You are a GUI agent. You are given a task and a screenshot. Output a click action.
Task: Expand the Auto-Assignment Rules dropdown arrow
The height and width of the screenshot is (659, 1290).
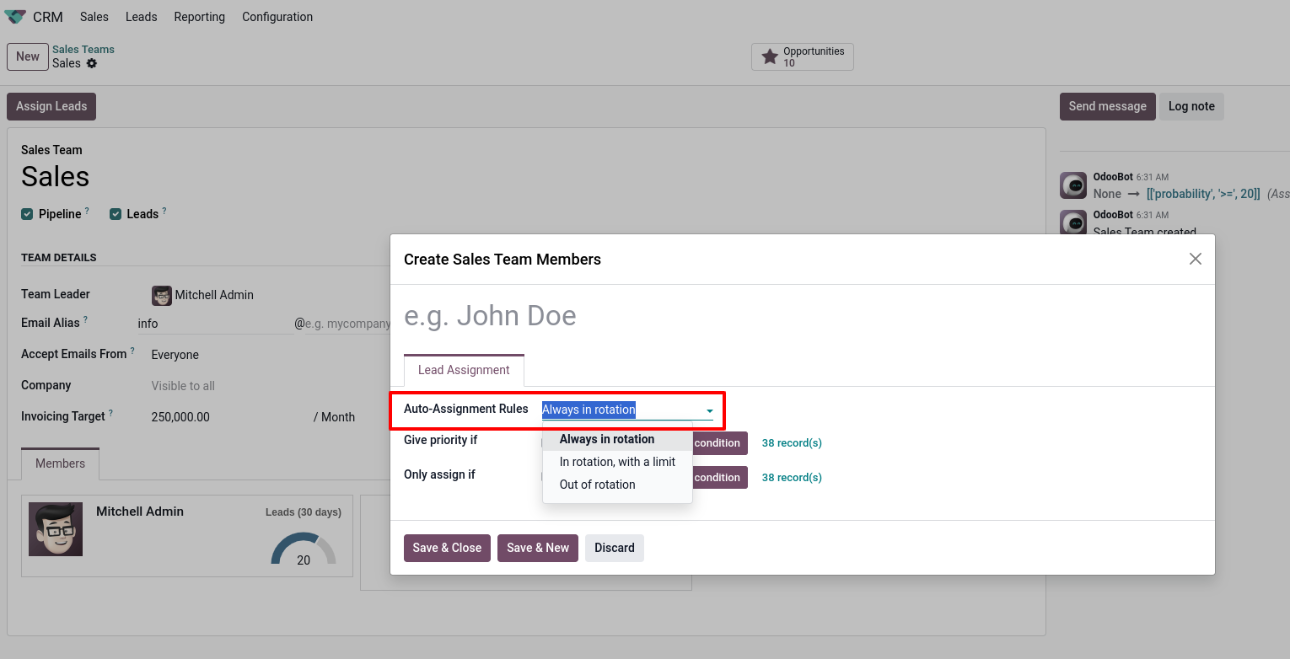(709, 411)
